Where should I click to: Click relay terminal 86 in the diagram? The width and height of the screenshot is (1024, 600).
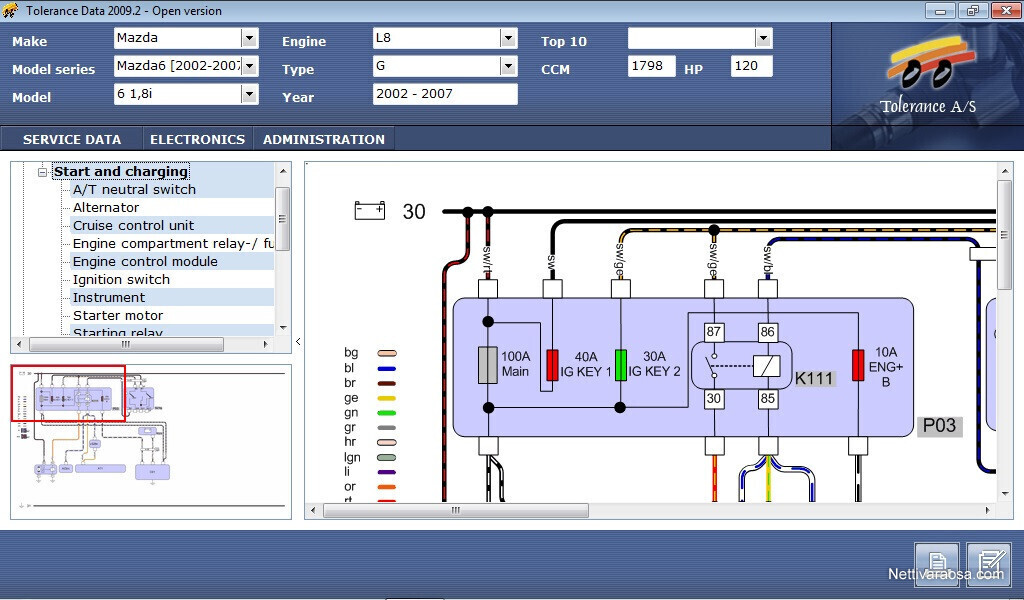(767, 332)
